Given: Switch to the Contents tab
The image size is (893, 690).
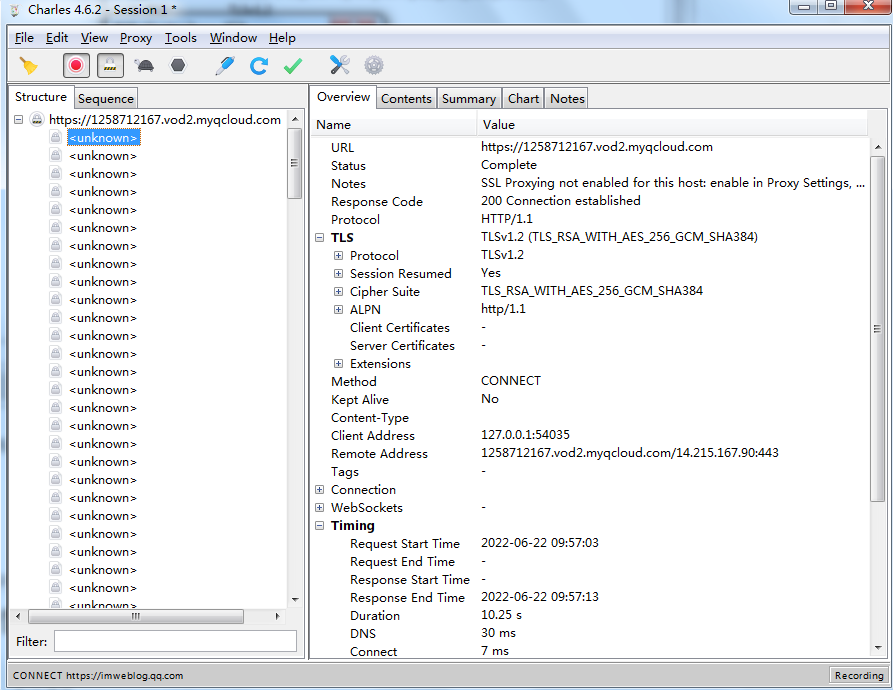Looking at the screenshot, I should coord(406,98).
